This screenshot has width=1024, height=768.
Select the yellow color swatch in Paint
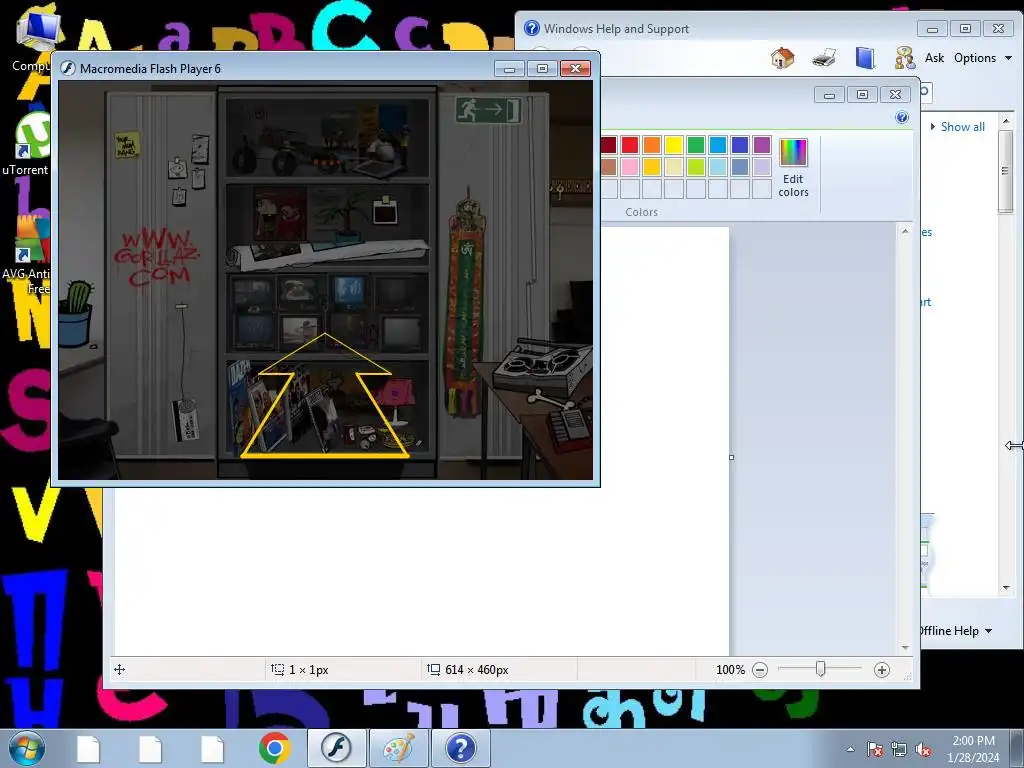[x=674, y=144]
